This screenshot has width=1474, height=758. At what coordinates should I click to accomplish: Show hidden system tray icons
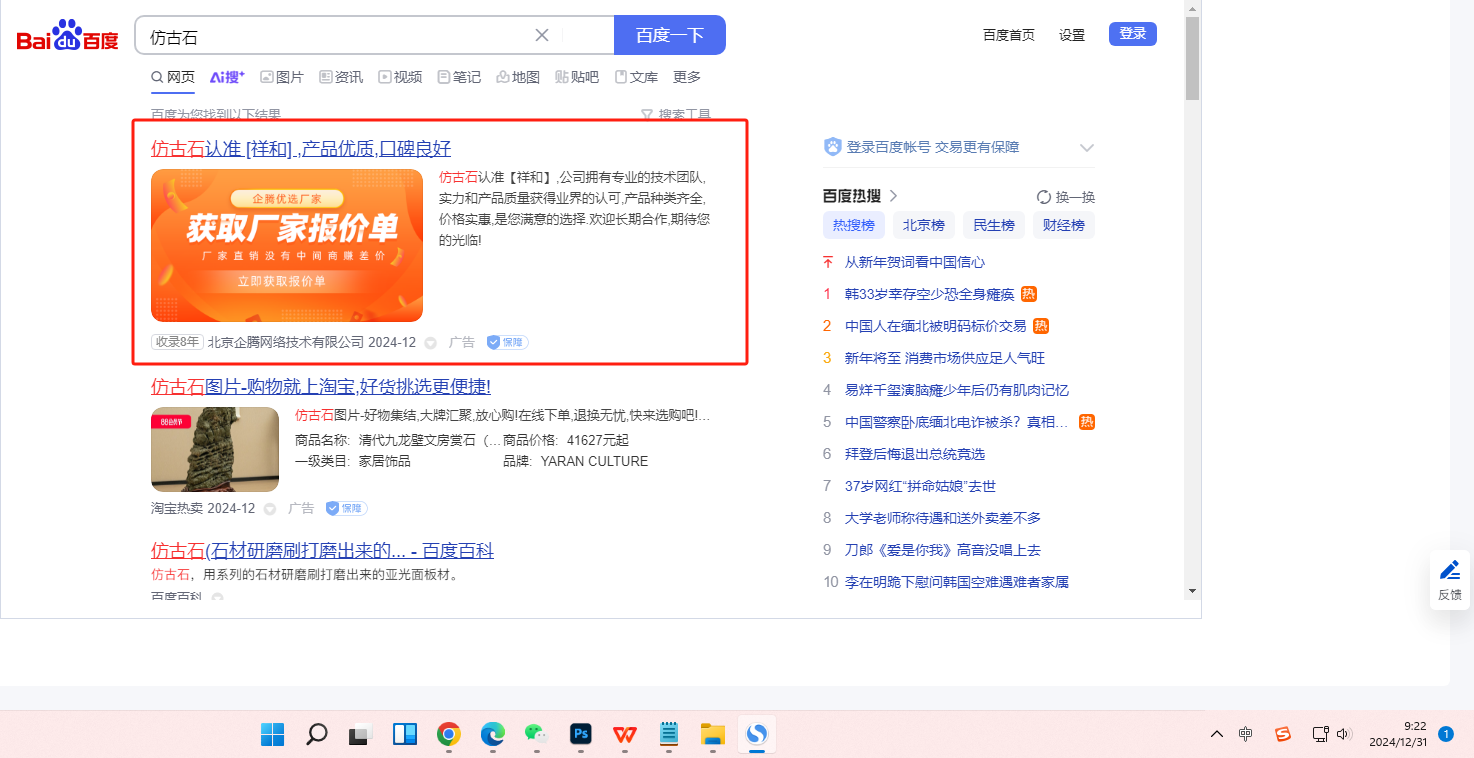click(1216, 734)
